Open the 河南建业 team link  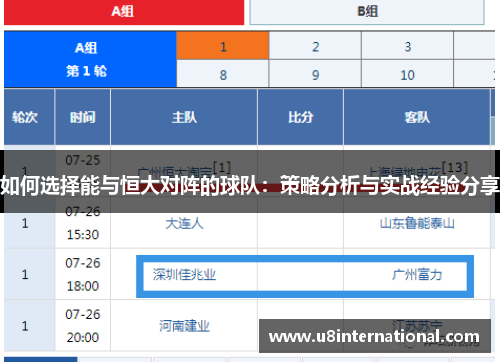(x=184, y=326)
